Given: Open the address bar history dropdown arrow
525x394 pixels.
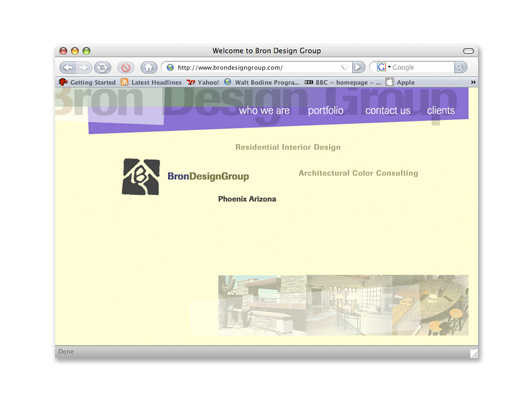Looking at the screenshot, I should tap(344, 68).
